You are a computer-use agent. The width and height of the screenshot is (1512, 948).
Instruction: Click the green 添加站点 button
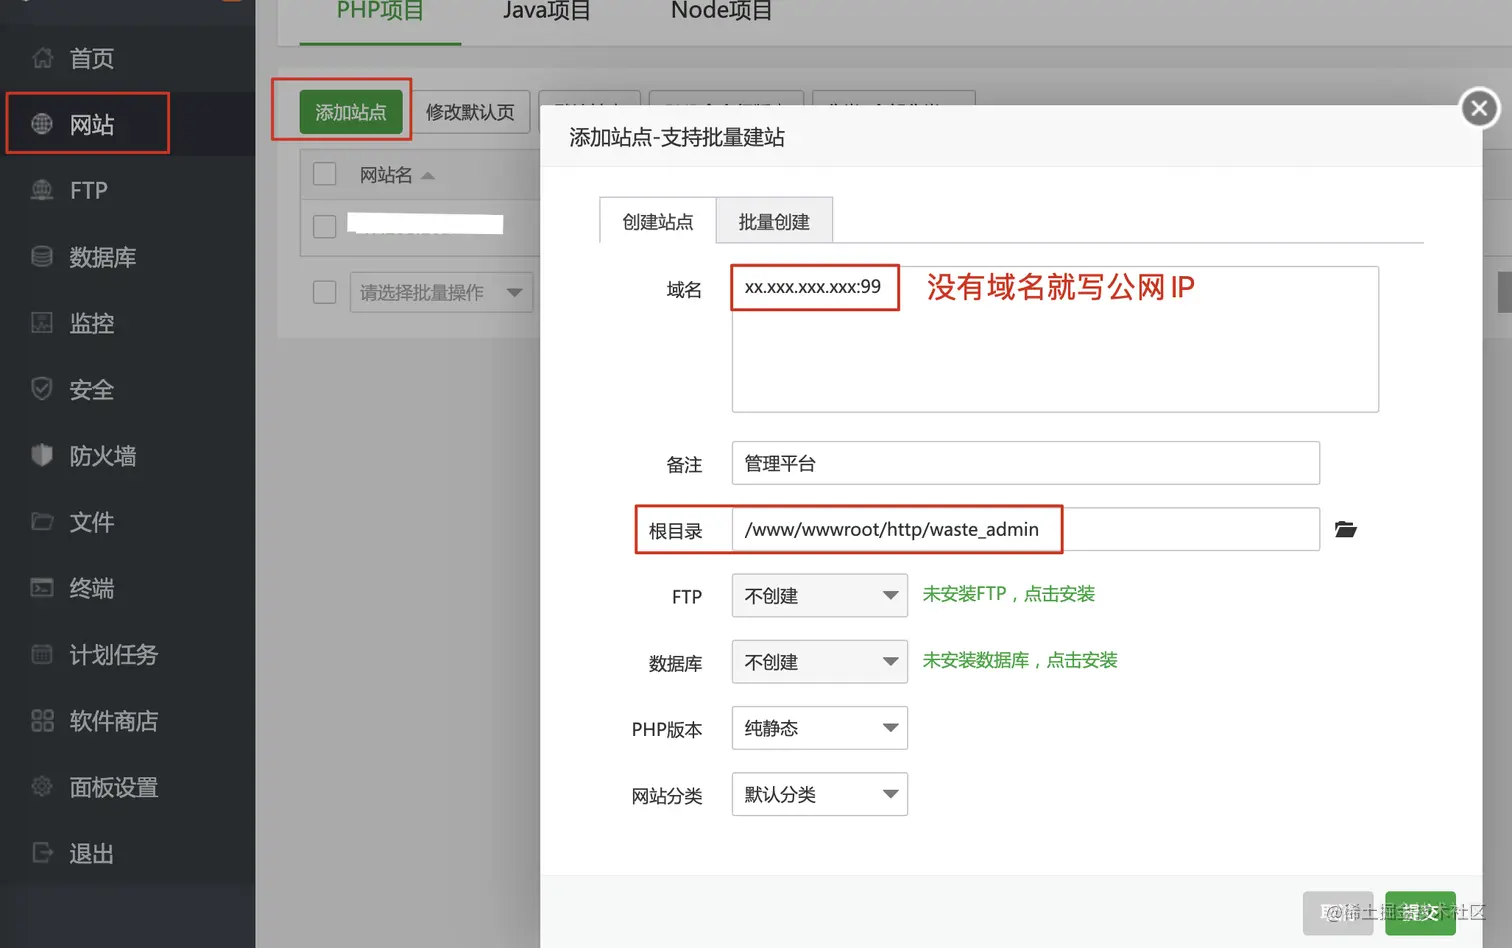(351, 112)
